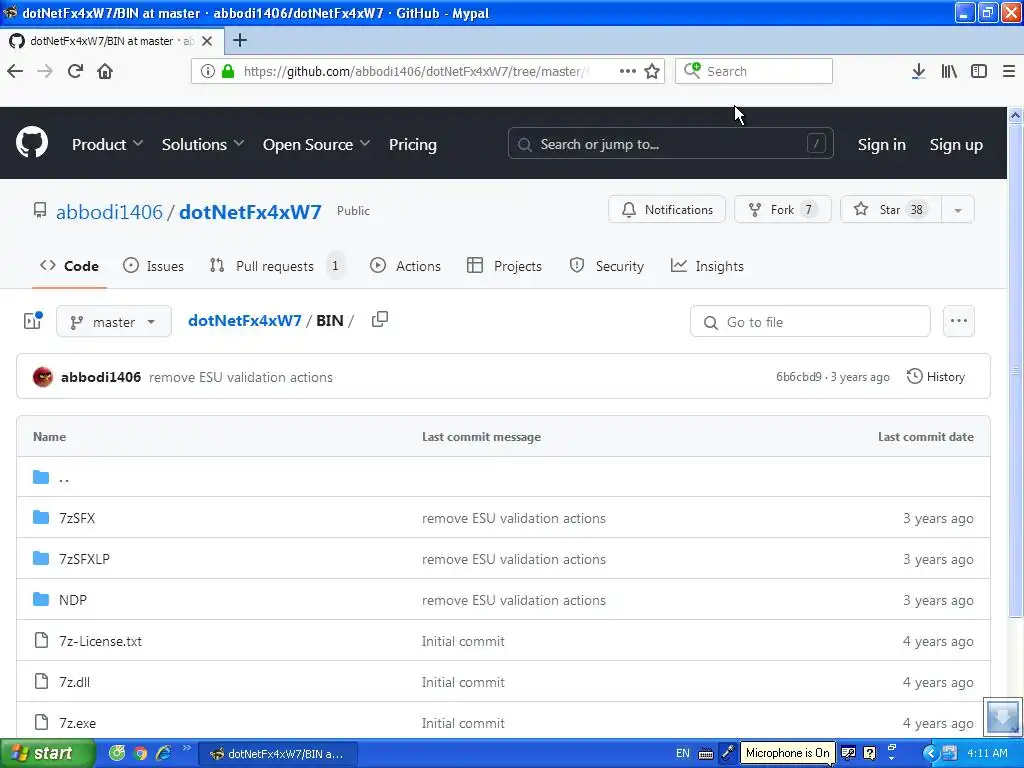Open page actions three-dot menu in URL bar
The image size is (1024, 768).
(x=628, y=71)
